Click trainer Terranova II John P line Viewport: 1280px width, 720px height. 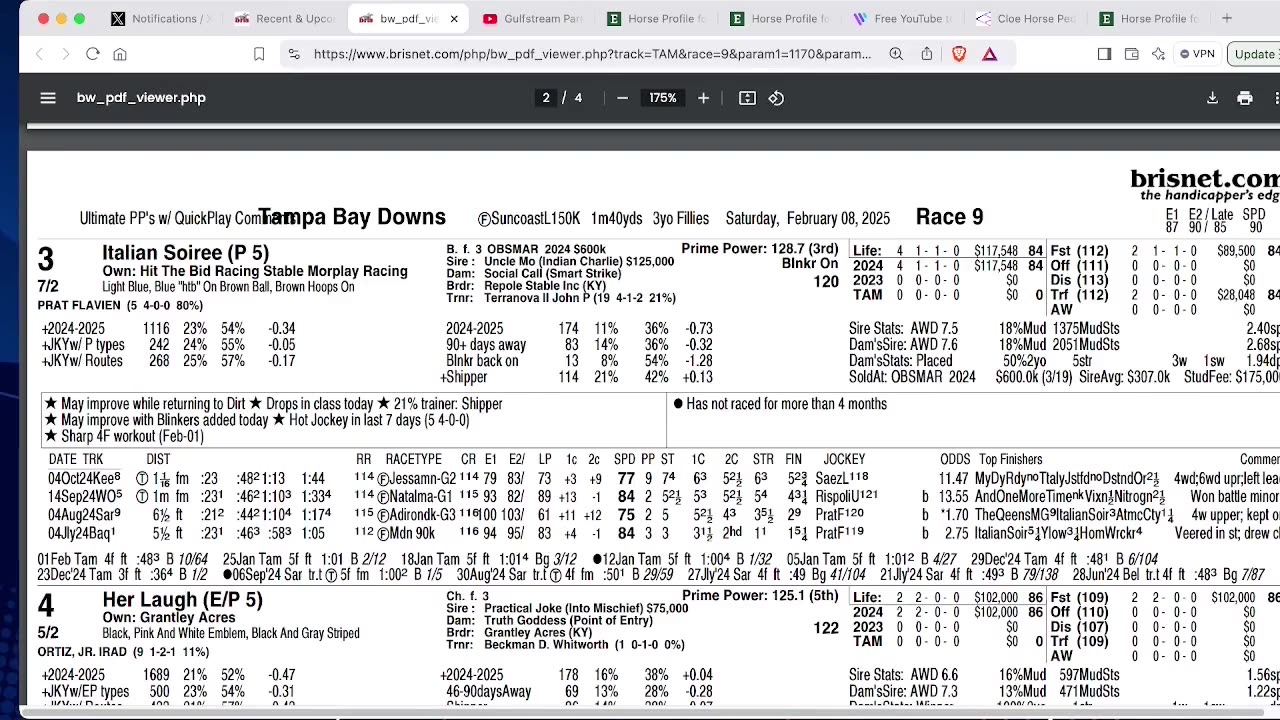tap(561, 298)
